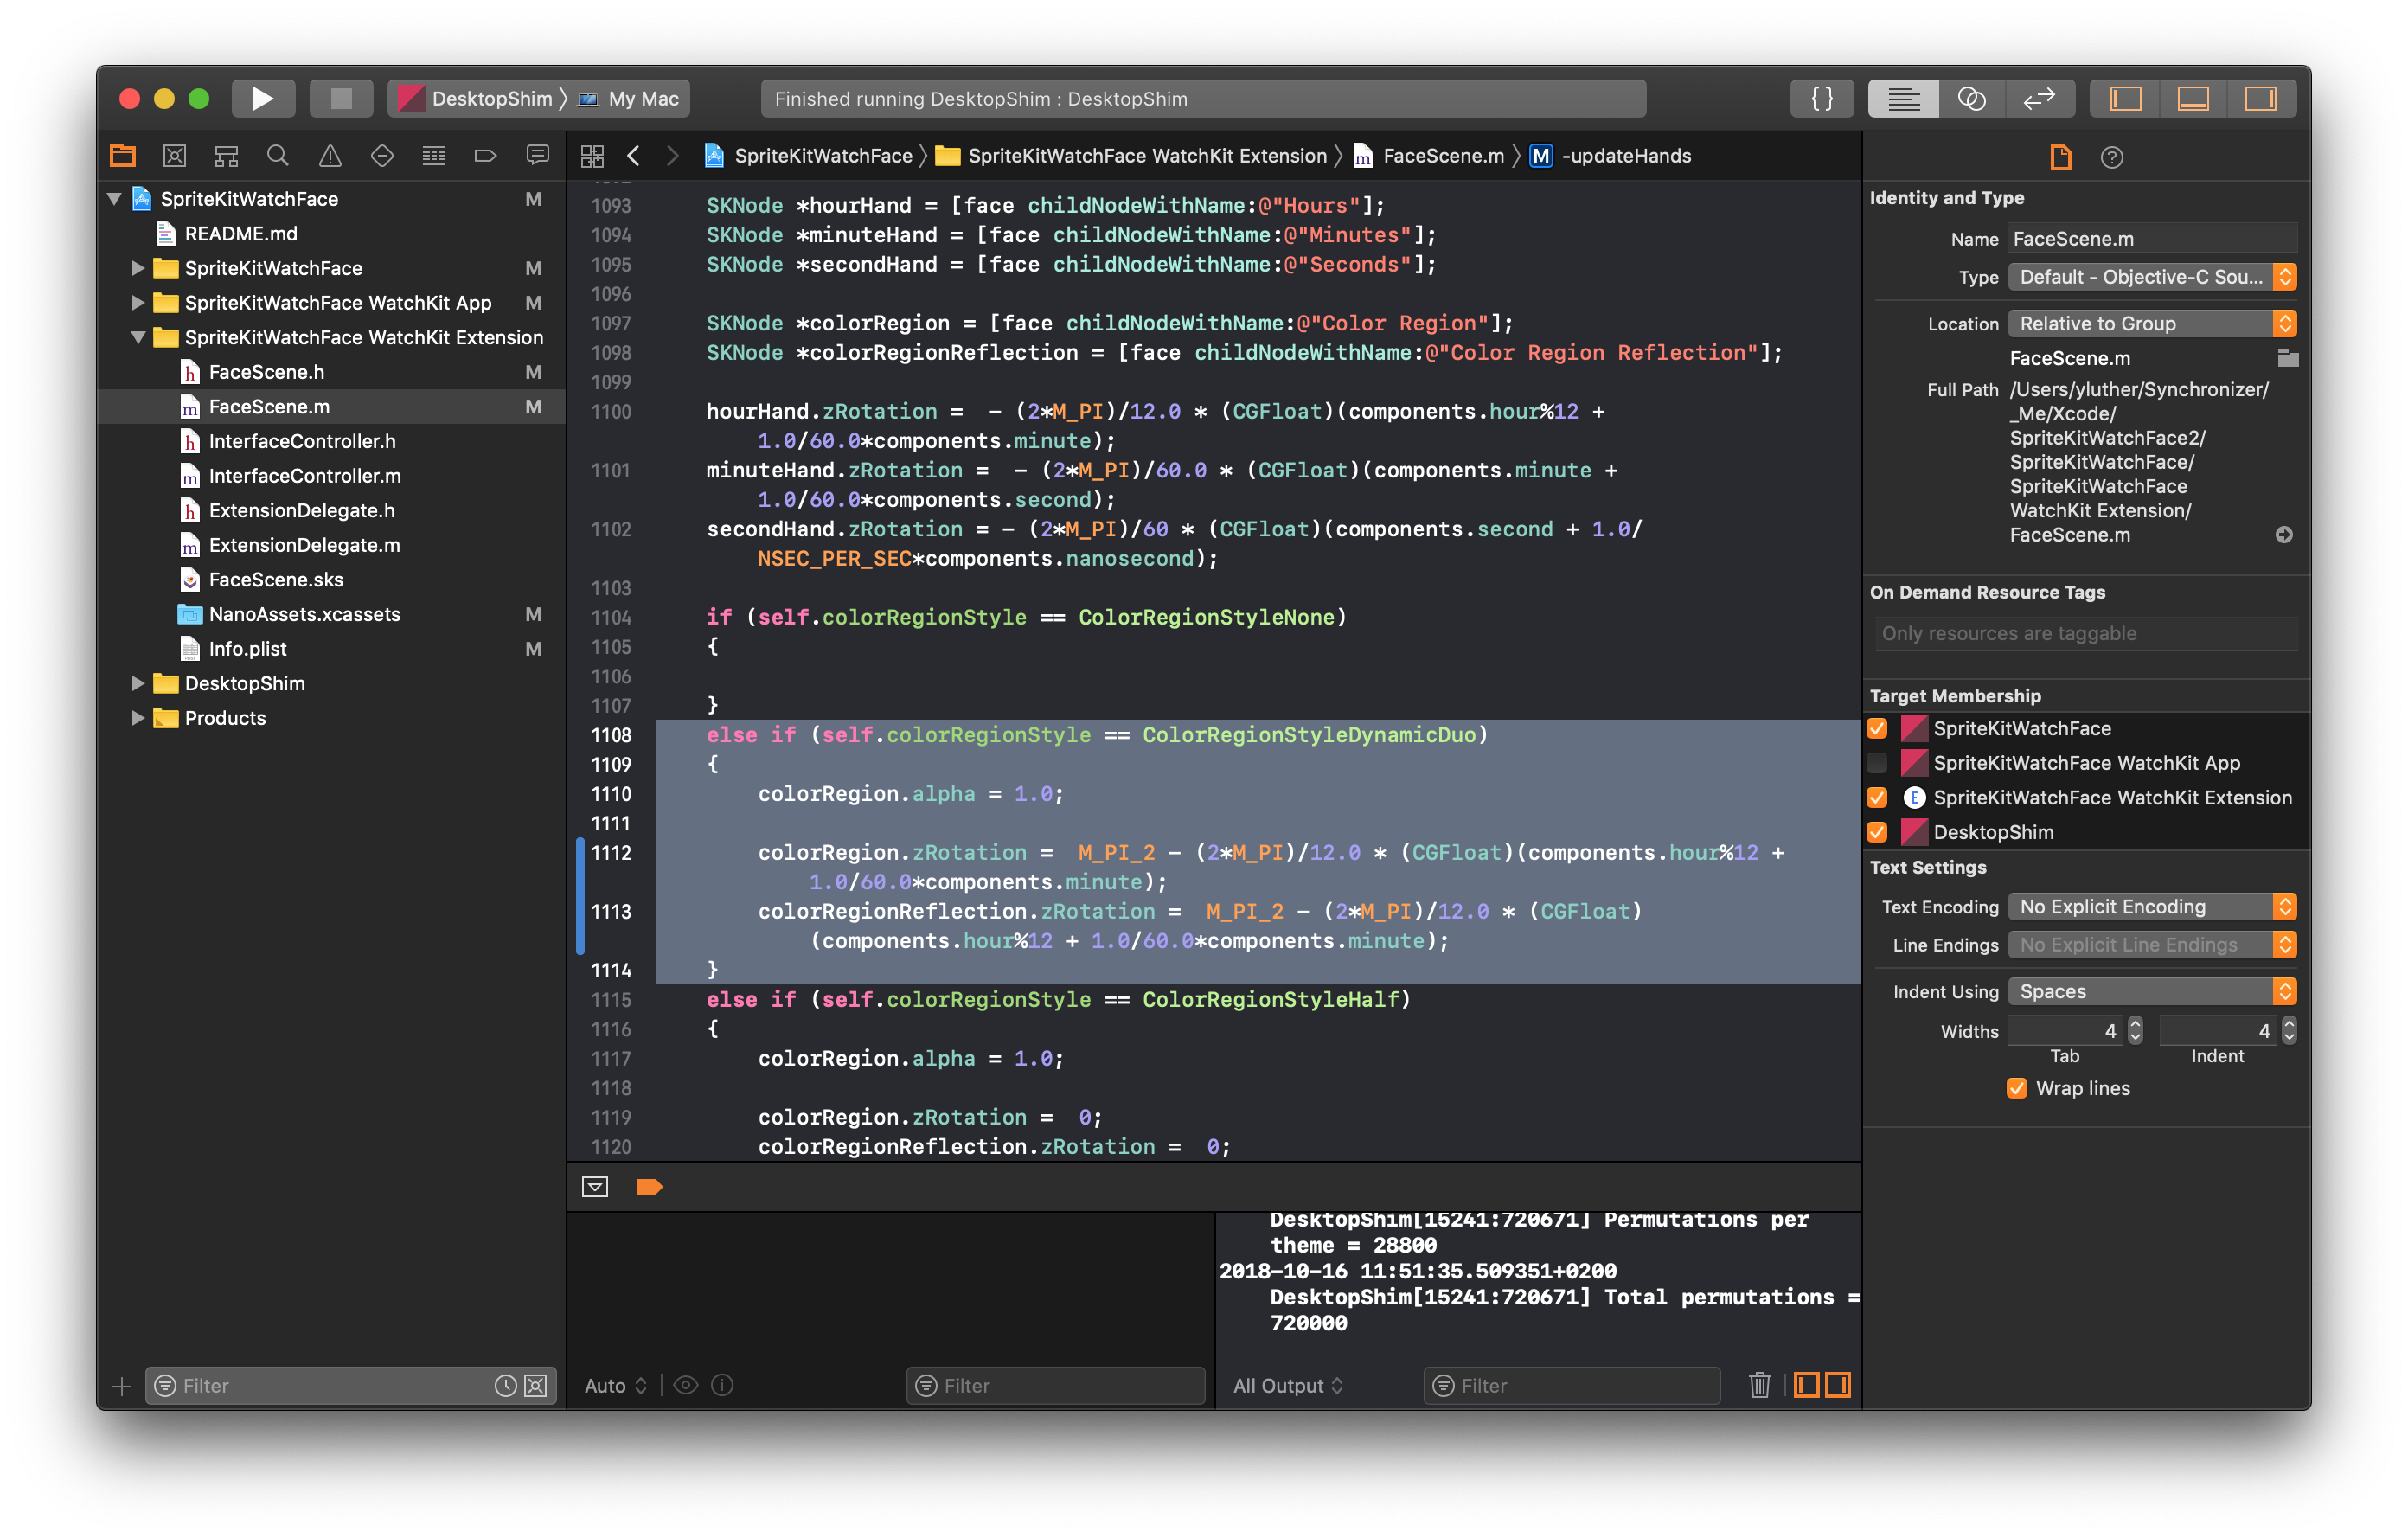
Task: Uncheck DesktopShim target membership
Action: pos(1877,832)
